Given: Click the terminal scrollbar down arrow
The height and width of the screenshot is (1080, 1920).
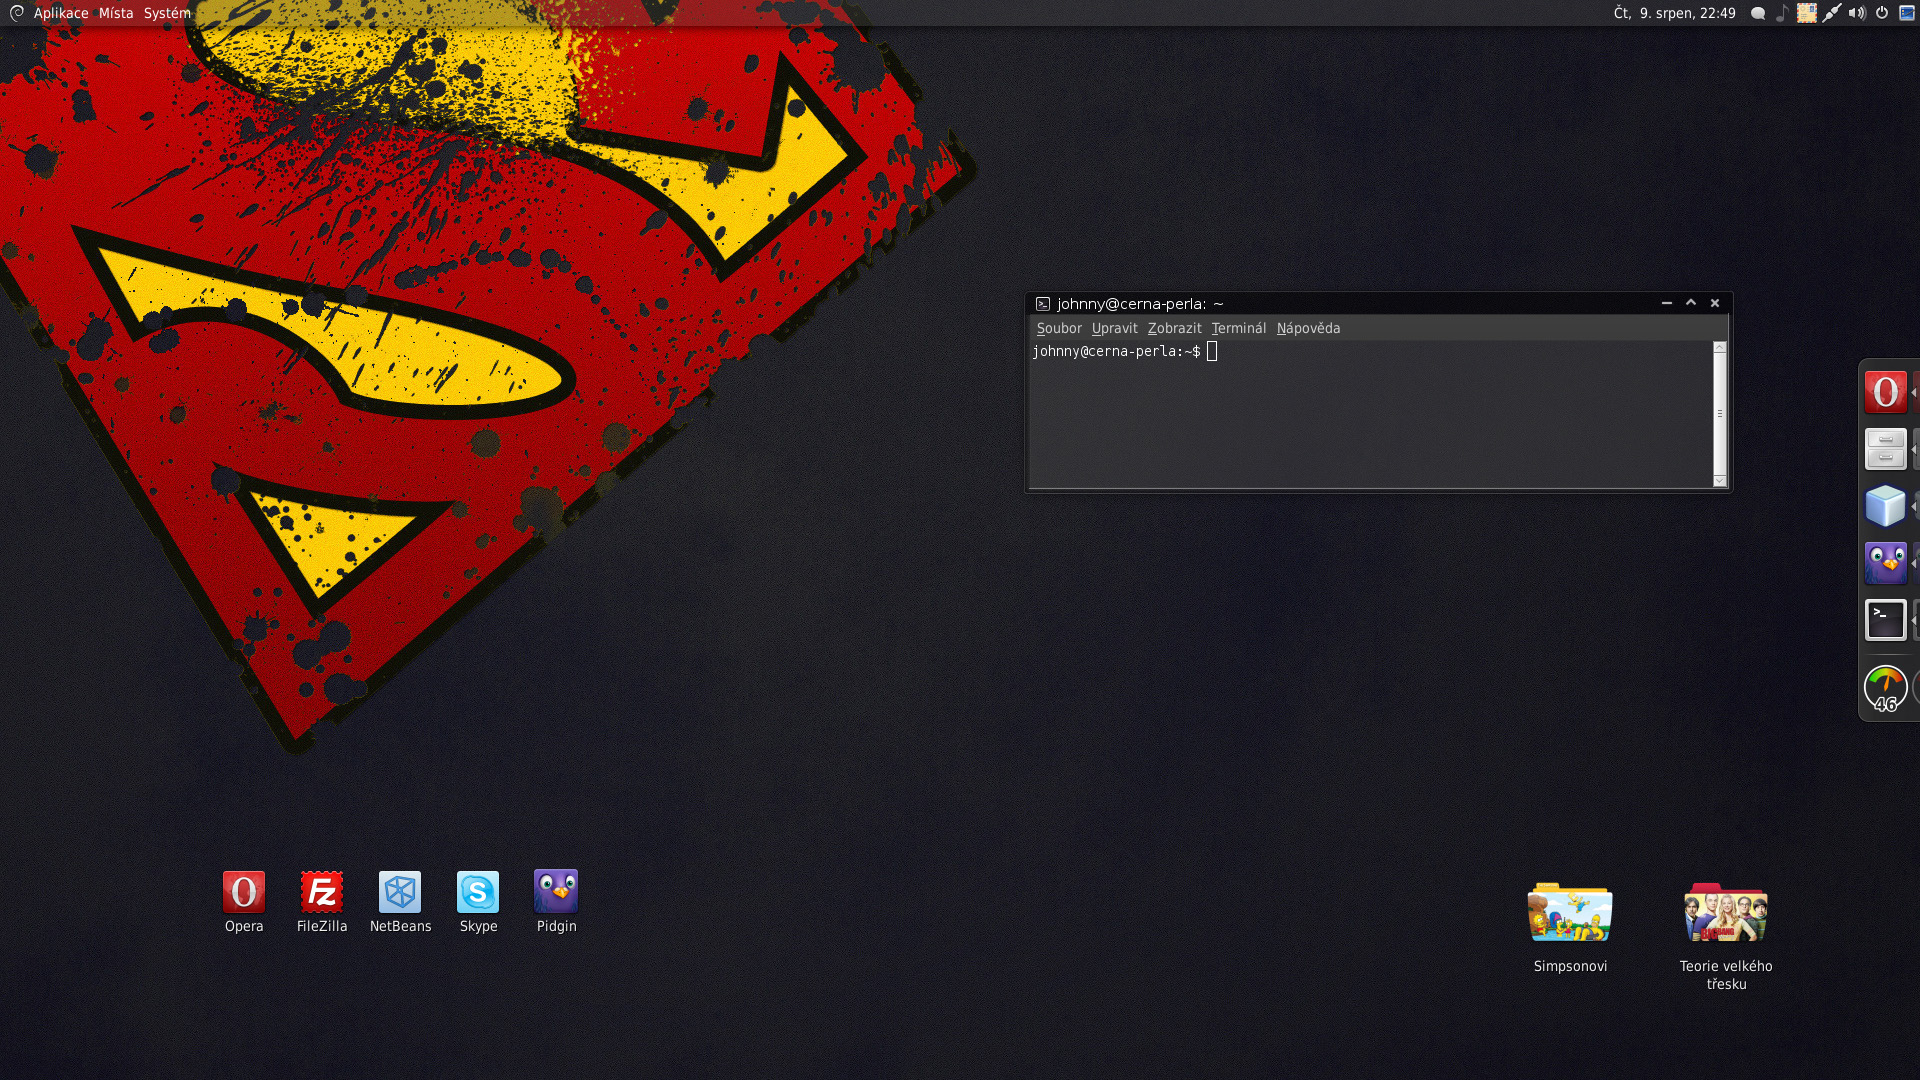Looking at the screenshot, I should (x=1720, y=481).
